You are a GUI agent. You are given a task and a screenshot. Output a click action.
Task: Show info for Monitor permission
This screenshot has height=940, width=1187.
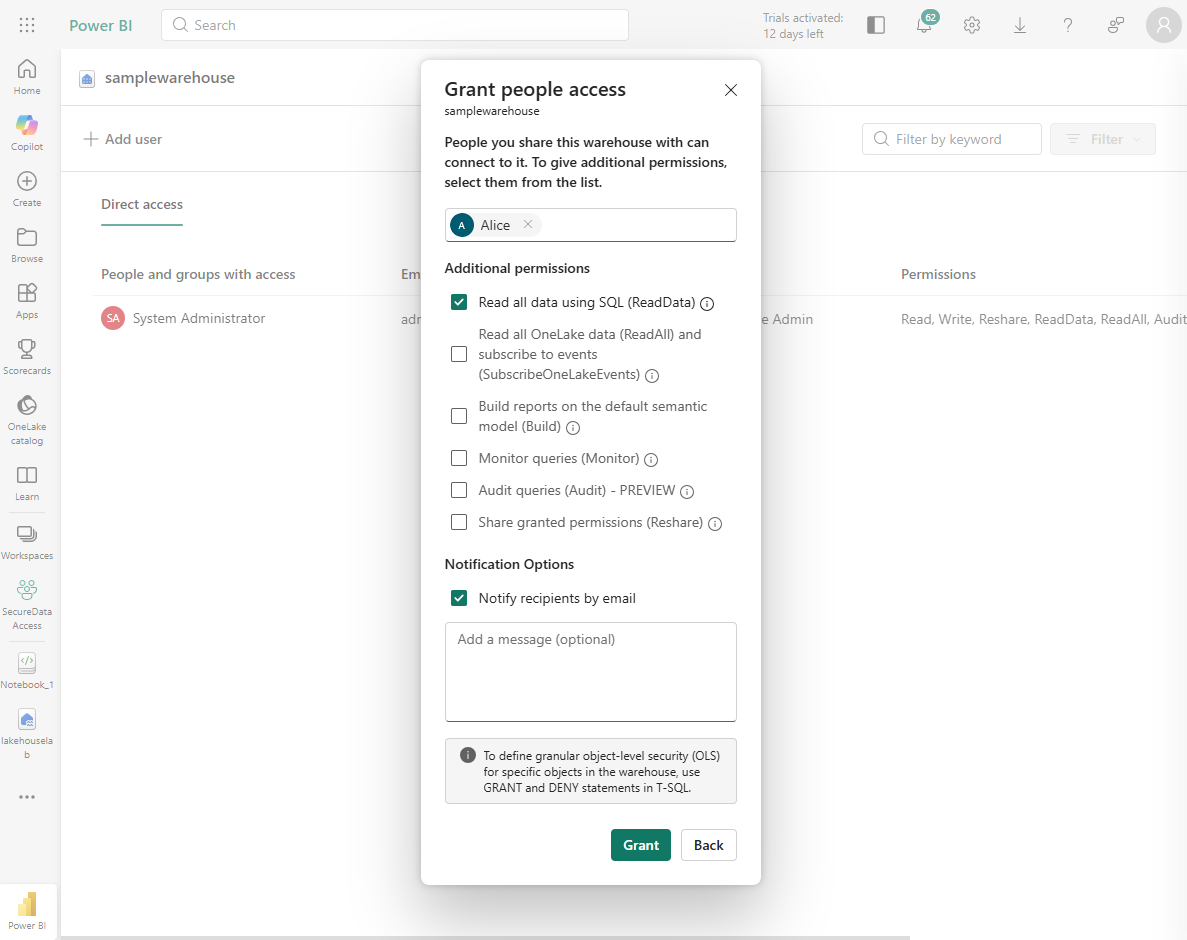[x=651, y=459]
